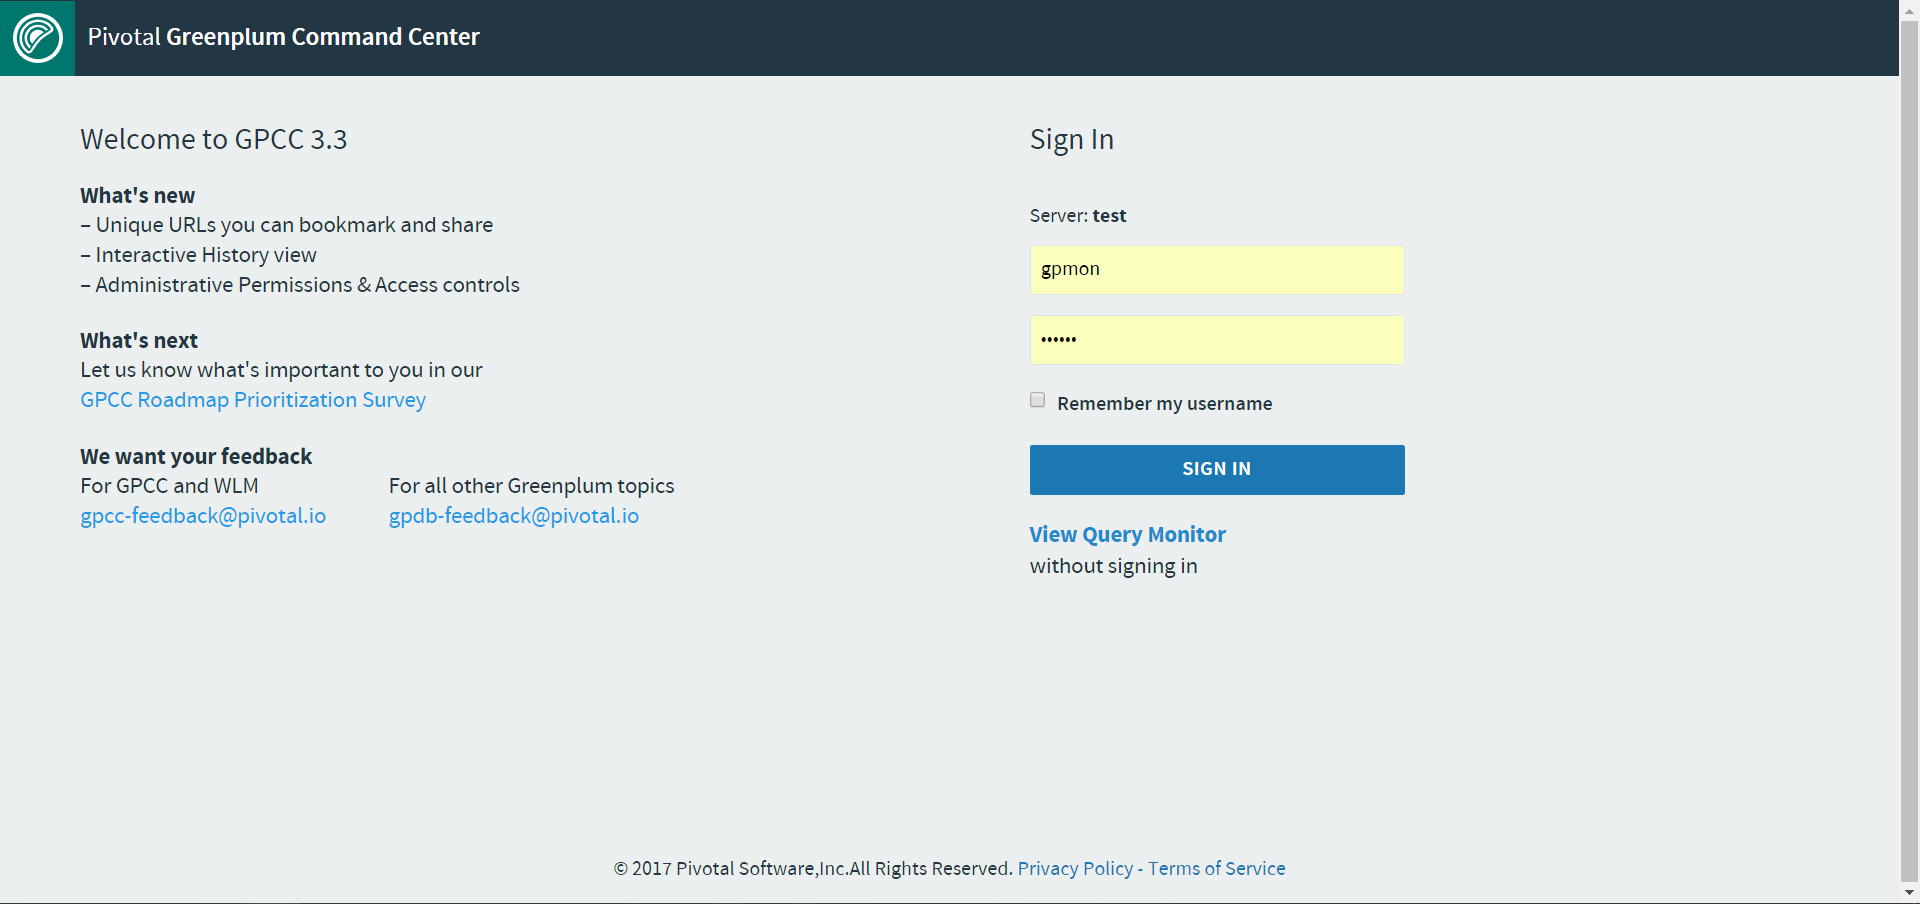Click the Welcome to GPCC 3.3 heading

pyautogui.click(x=213, y=140)
